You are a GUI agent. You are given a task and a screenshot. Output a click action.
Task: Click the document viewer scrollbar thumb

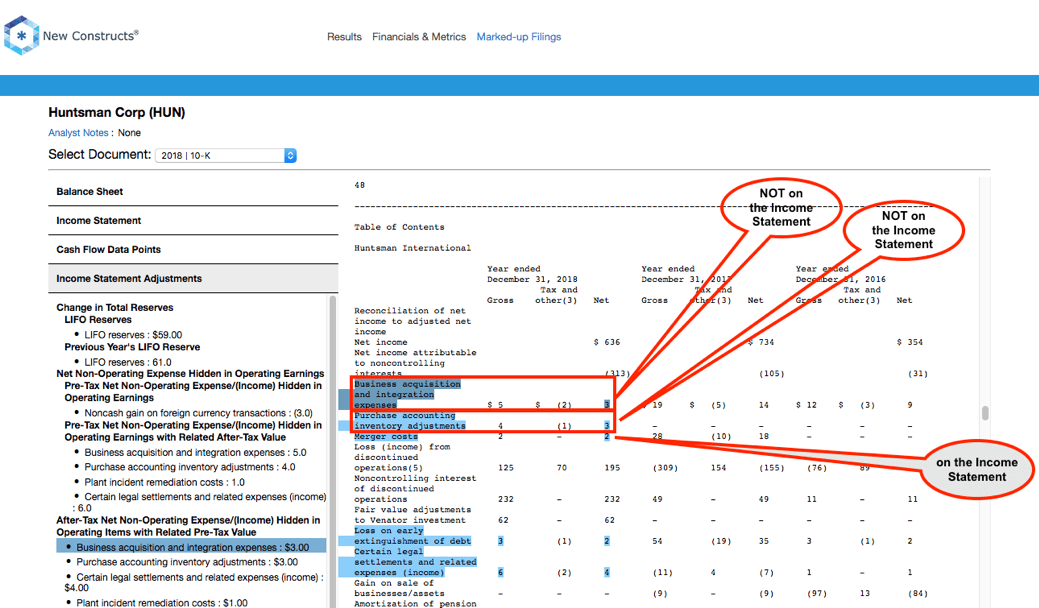point(985,413)
